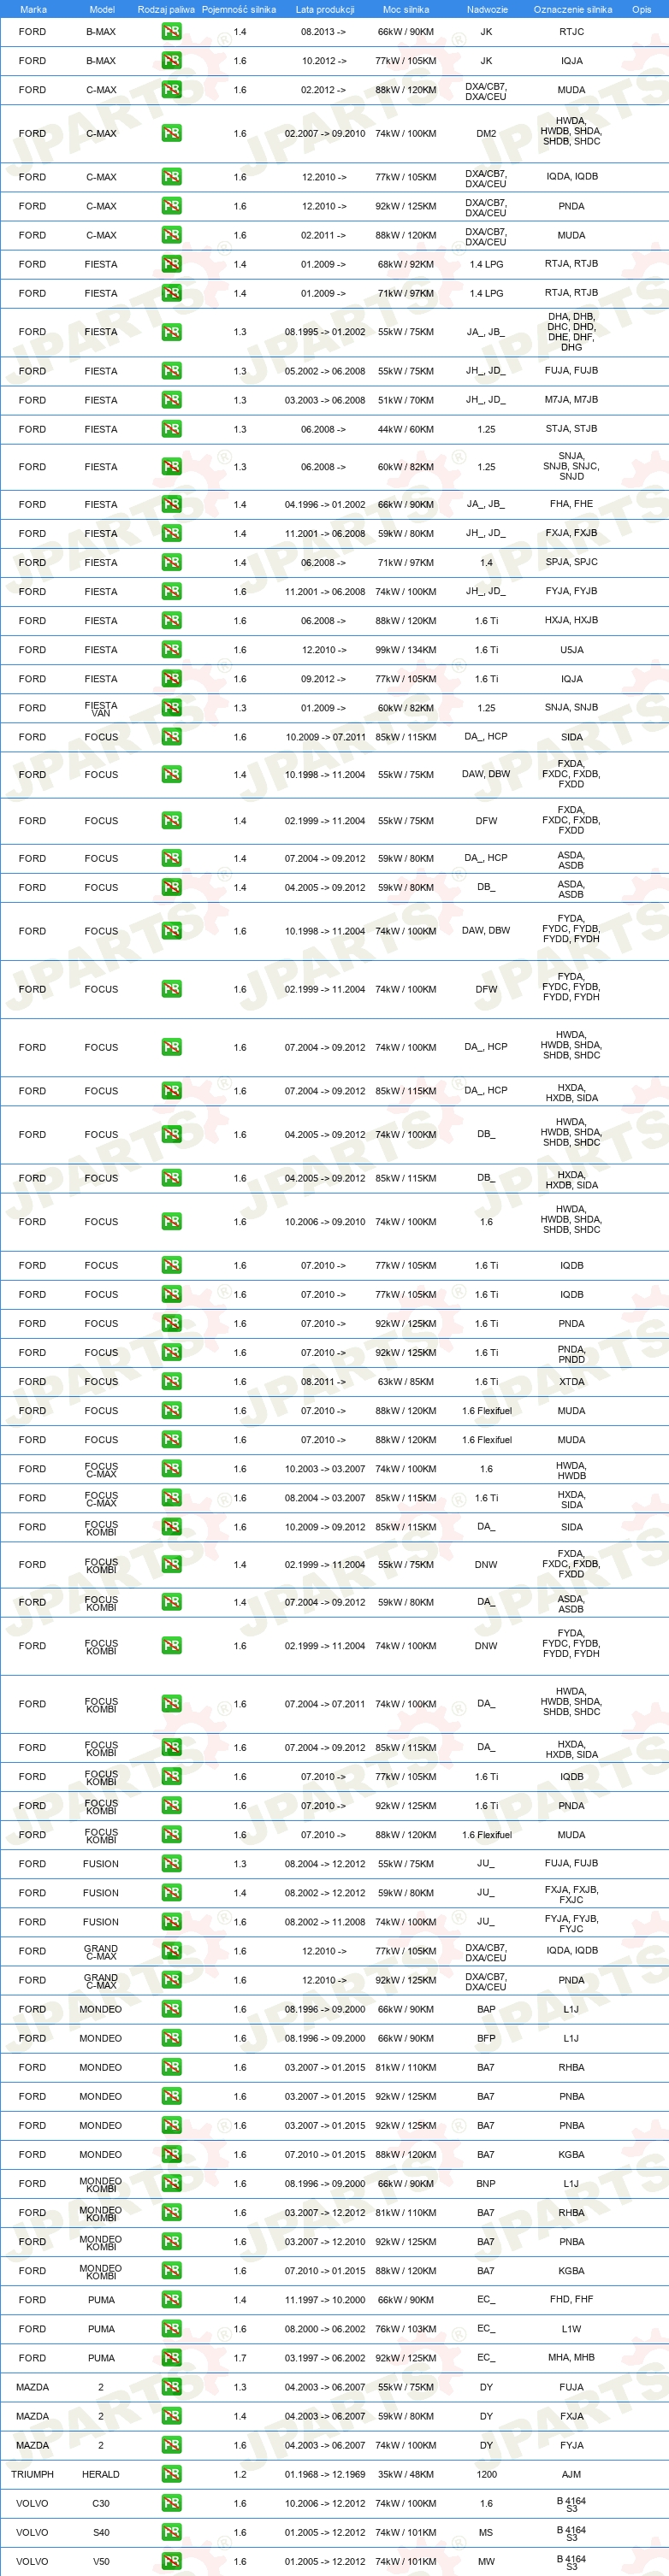The width and height of the screenshot is (669, 2576).
Task: Click power value 51kW / 70KM
Action: click(406, 400)
